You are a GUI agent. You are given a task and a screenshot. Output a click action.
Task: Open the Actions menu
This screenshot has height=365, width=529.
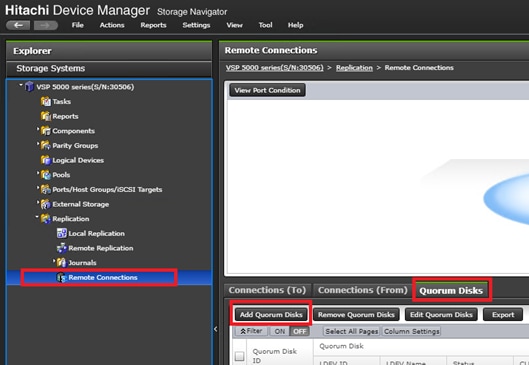coord(112,25)
